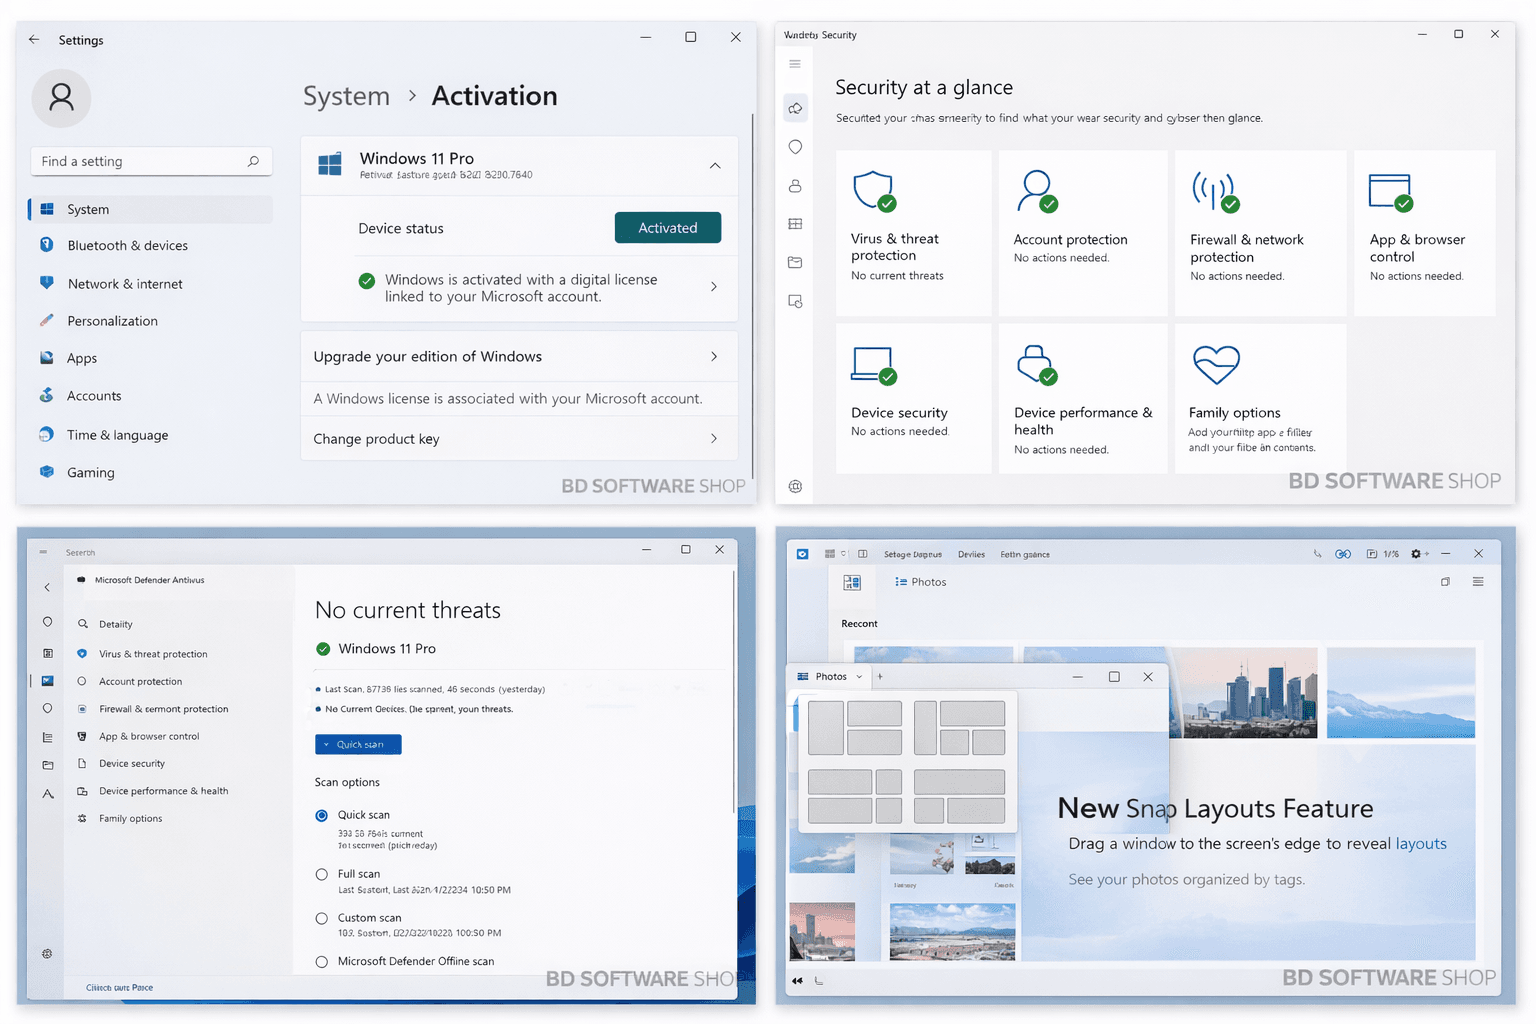This screenshot has width=1536, height=1024.
Task: Click the back arrow in Settings window
Action: (34, 39)
